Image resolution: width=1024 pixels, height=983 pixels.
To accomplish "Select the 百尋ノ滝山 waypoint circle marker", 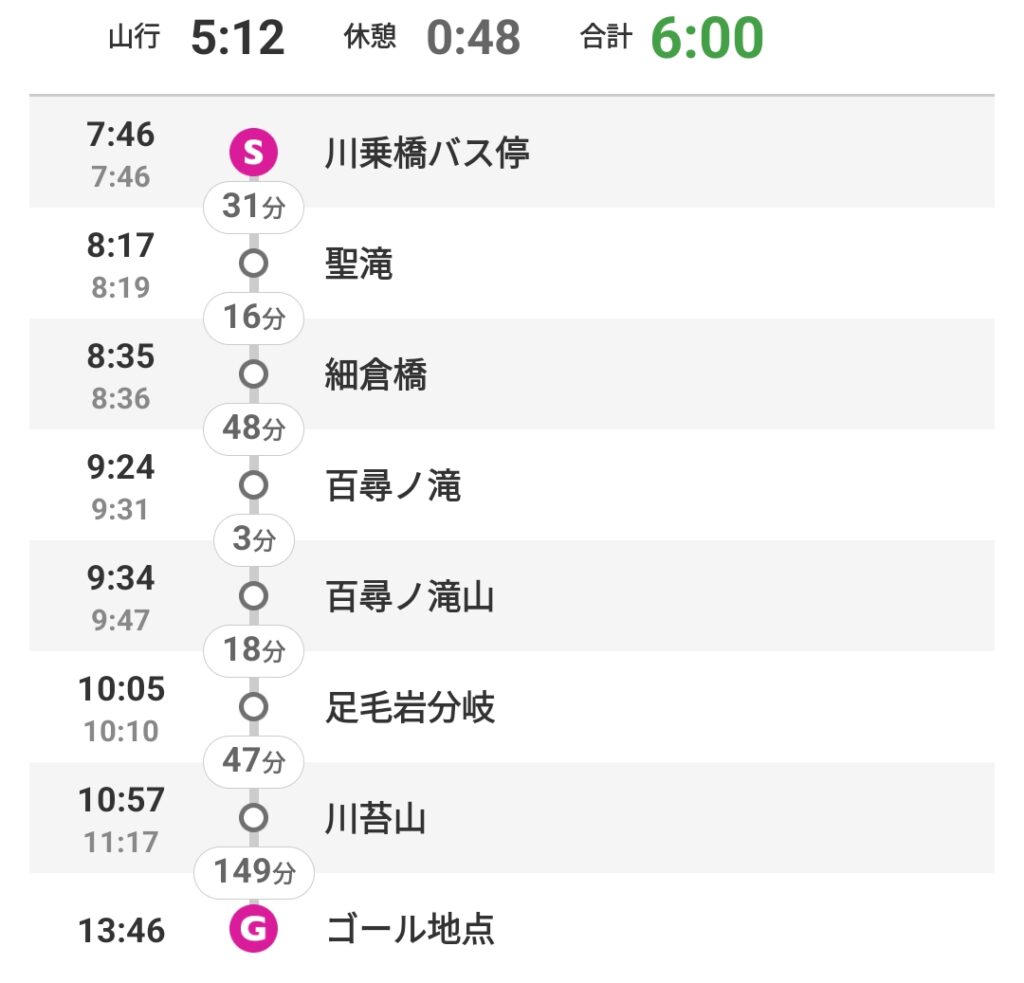I will click(253, 596).
